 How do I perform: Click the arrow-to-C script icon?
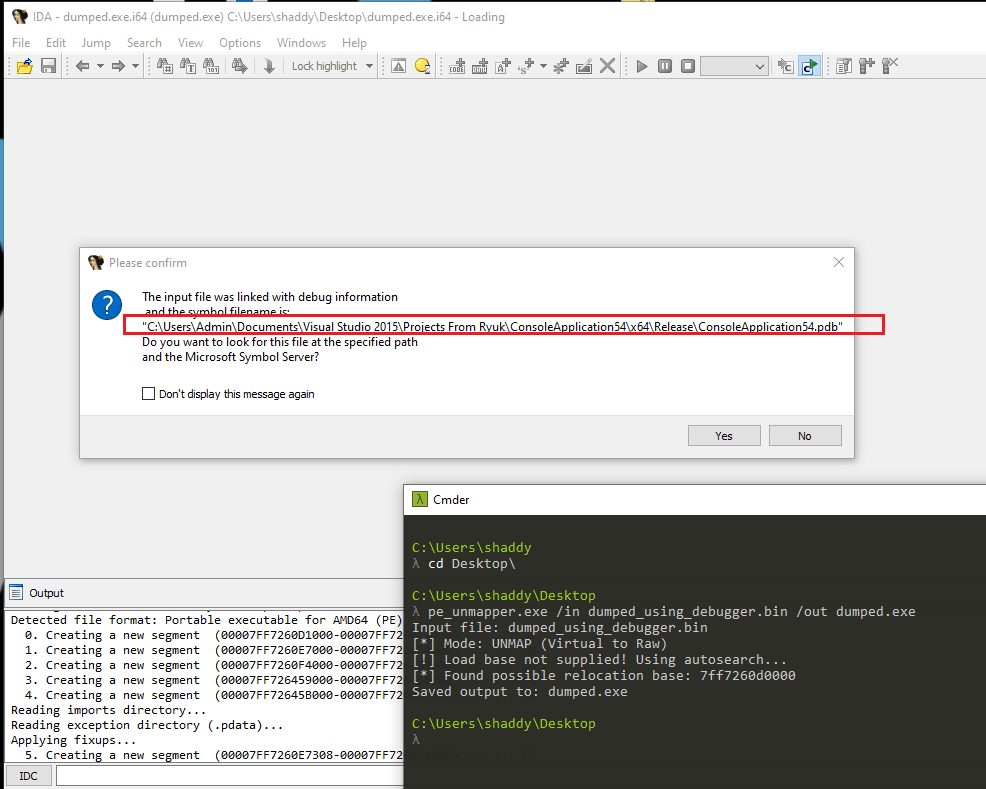785,66
